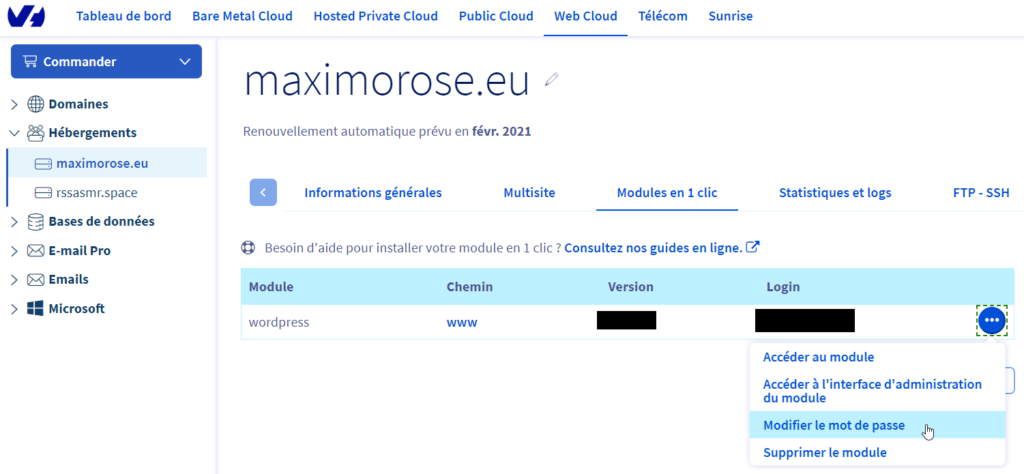The image size is (1024, 474).
Task: Expand the Microsoft section
Action: coord(14,308)
